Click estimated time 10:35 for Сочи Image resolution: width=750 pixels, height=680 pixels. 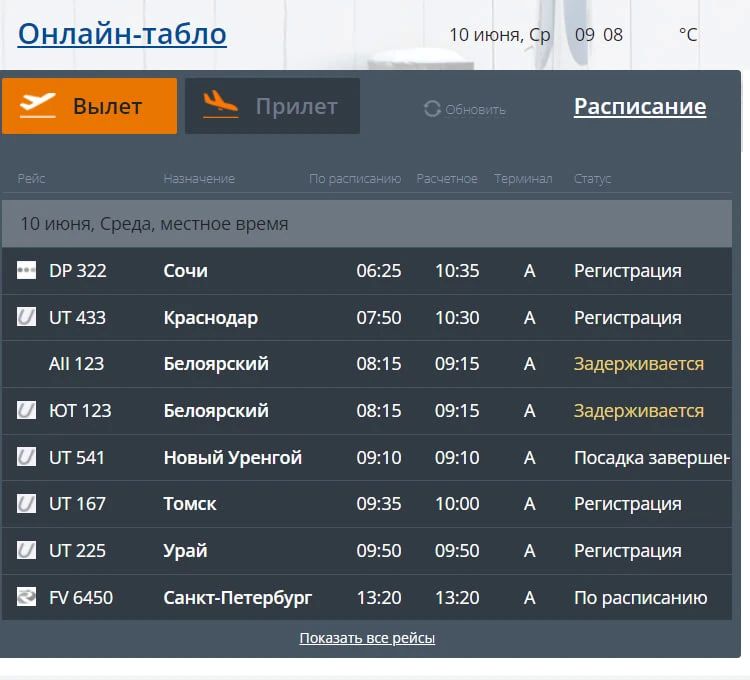point(457,271)
